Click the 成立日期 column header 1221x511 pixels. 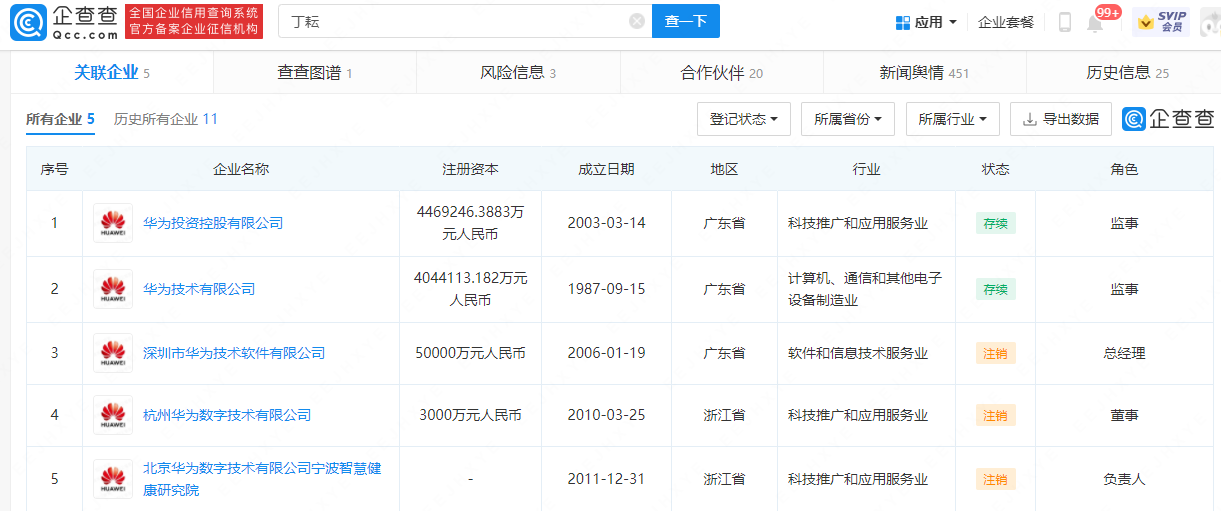(x=606, y=169)
